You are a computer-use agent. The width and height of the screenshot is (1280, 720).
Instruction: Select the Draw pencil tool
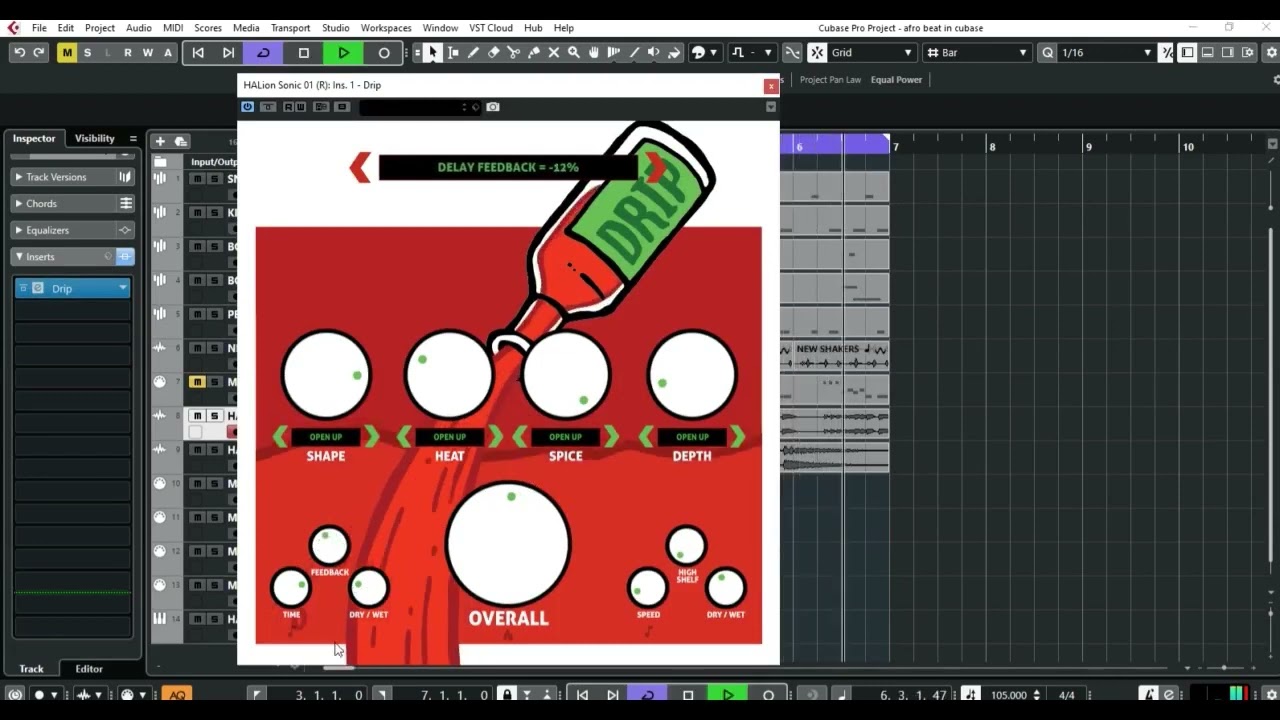pos(473,52)
